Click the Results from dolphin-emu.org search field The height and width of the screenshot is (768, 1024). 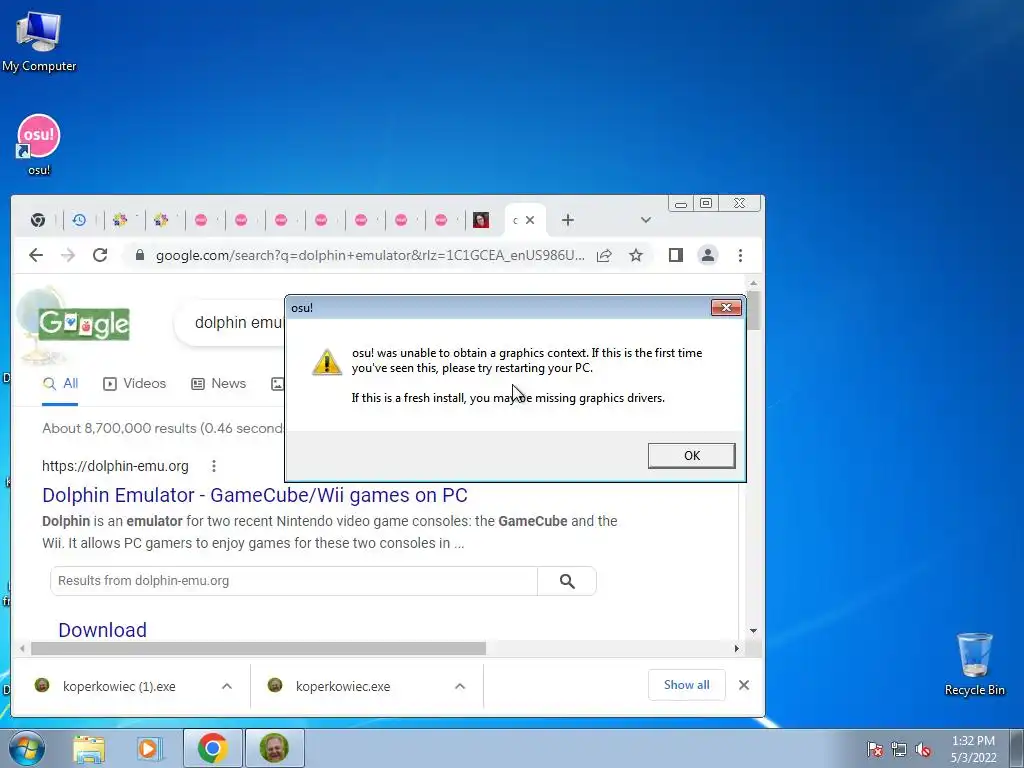click(x=294, y=581)
